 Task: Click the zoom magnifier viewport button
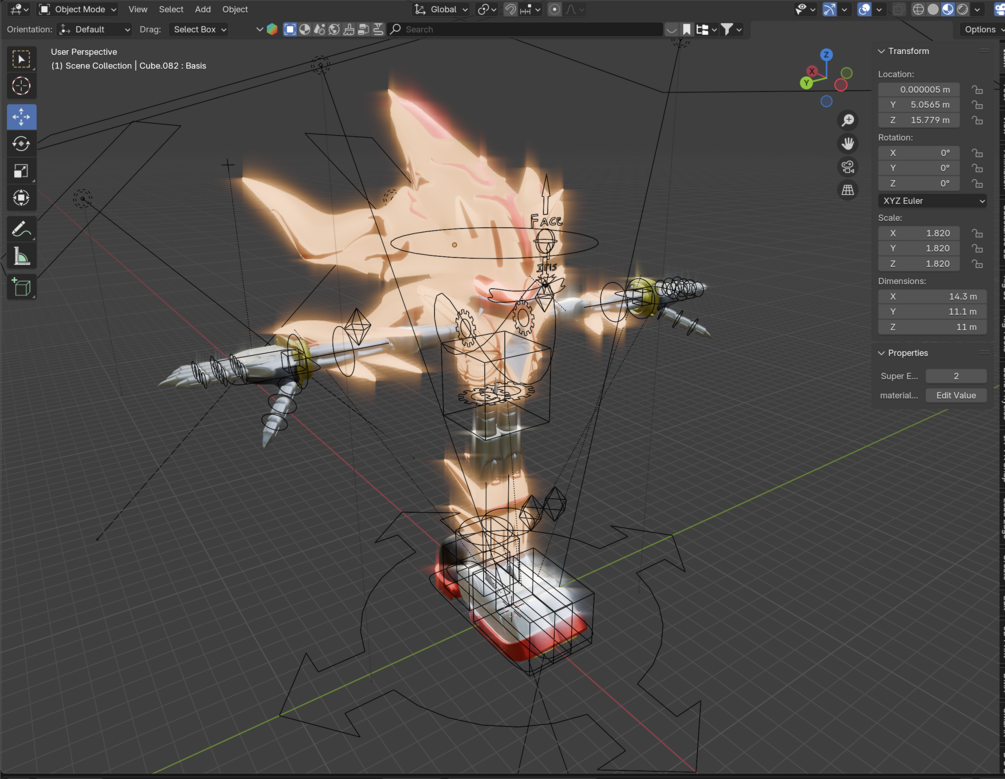click(x=847, y=121)
